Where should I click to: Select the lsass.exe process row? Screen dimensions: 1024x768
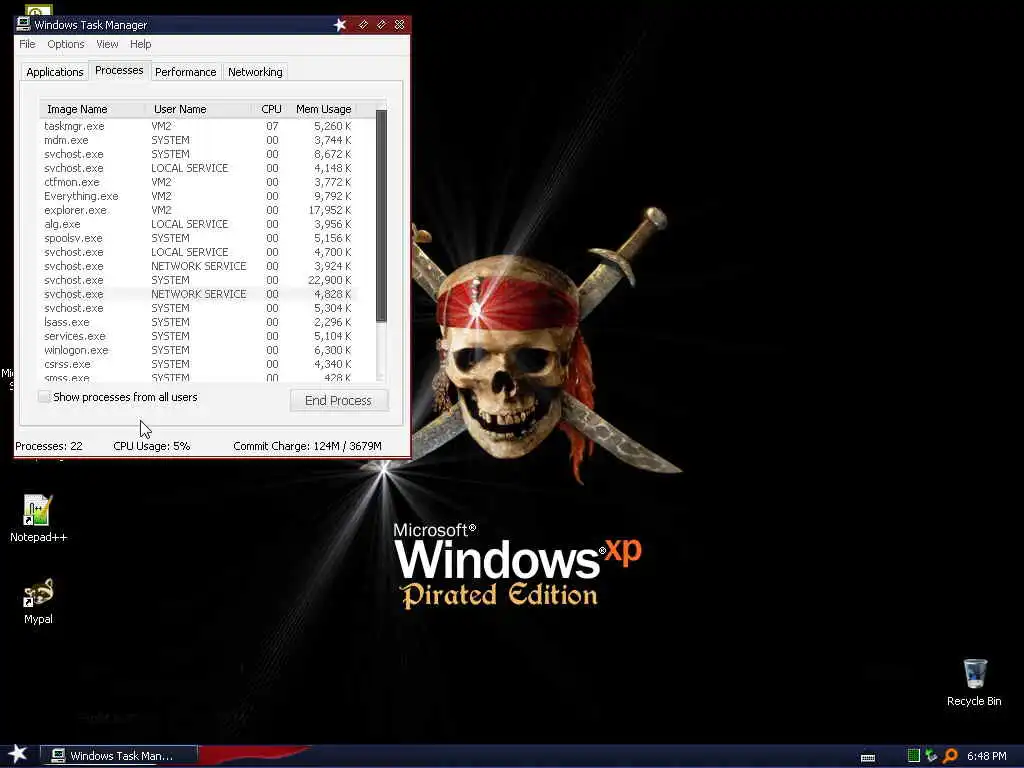[x=199, y=322]
